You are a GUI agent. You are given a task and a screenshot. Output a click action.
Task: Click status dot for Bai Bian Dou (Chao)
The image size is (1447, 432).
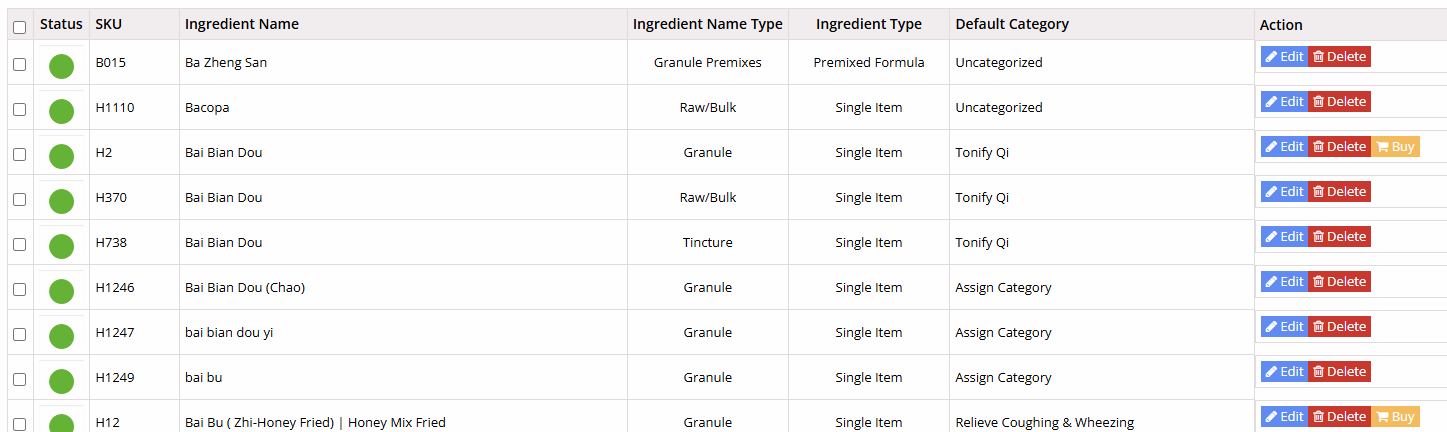click(x=61, y=292)
